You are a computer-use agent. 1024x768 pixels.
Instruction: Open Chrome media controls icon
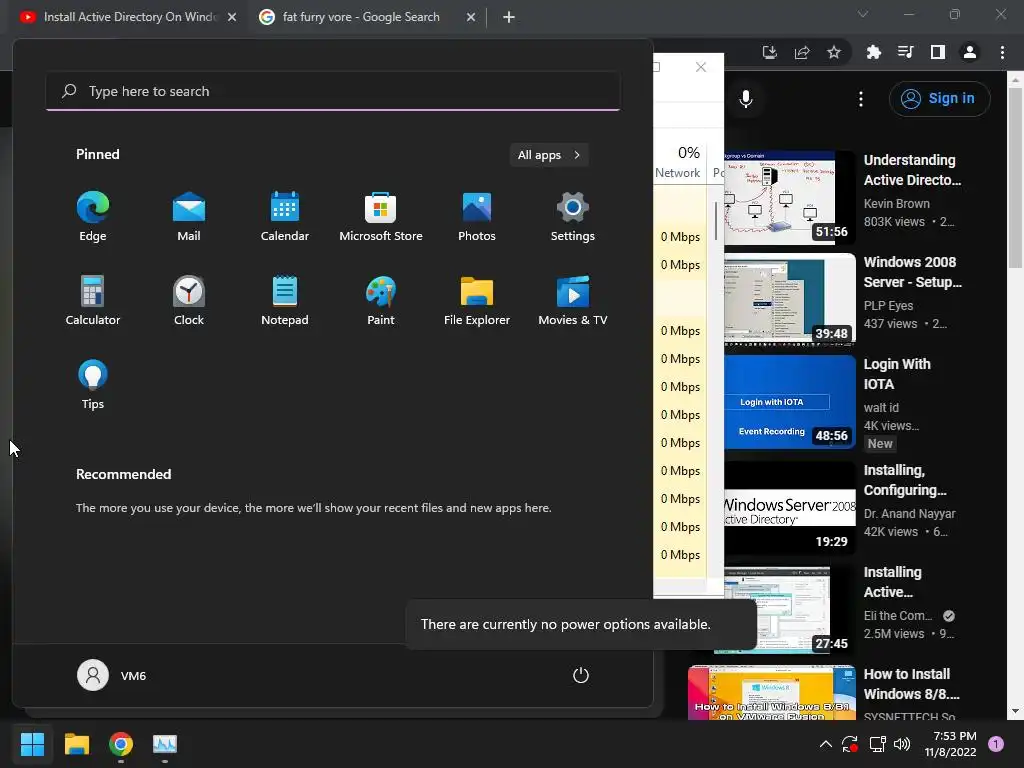click(x=906, y=52)
